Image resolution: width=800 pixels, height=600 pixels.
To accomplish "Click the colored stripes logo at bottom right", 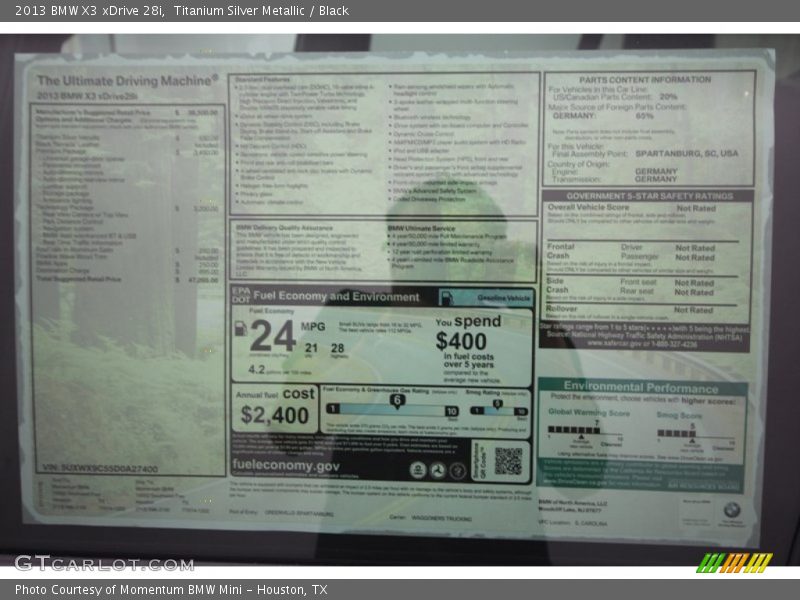I will pos(734,563).
